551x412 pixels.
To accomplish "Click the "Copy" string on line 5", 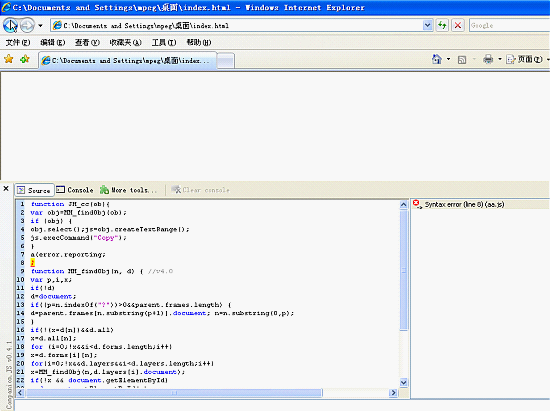I will pyautogui.click(x=106, y=238).
